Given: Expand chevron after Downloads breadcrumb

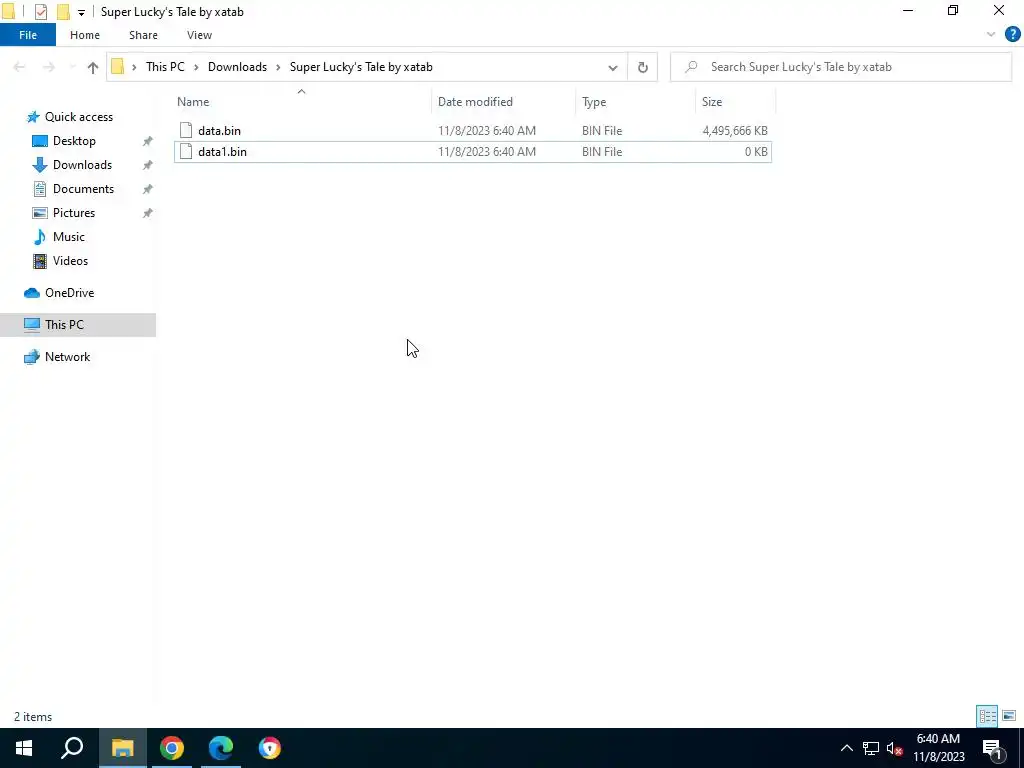Looking at the screenshot, I should click(x=278, y=67).
